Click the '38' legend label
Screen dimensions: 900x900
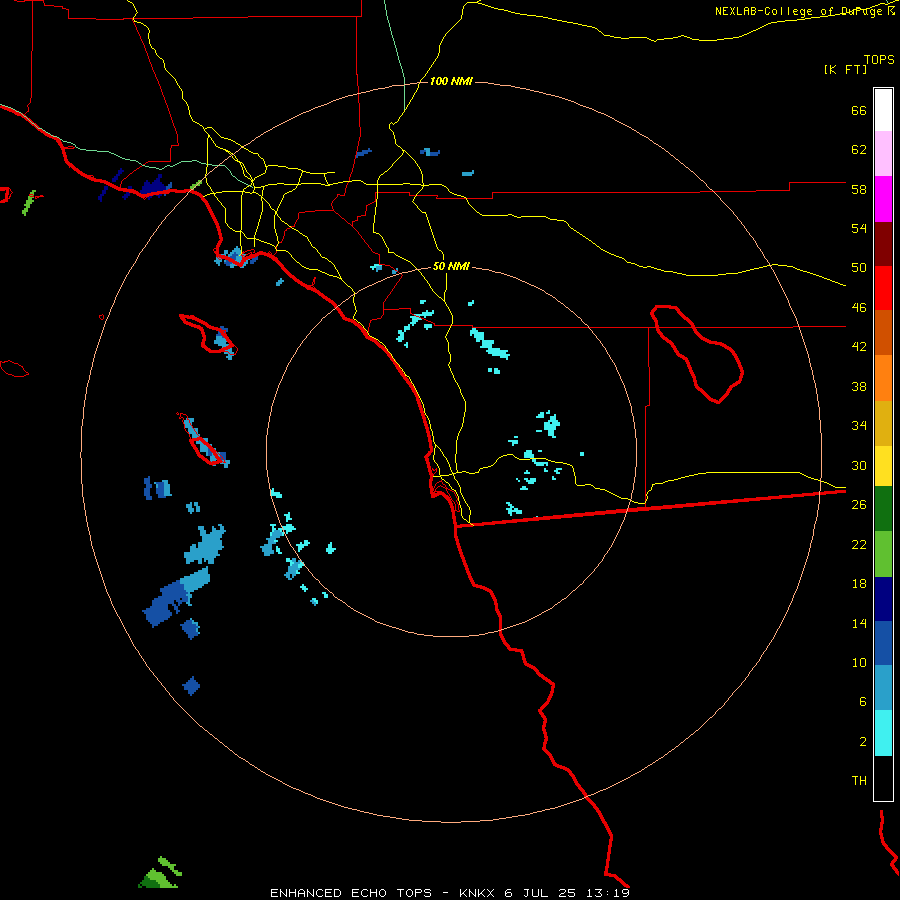click(x=859, y=386)
